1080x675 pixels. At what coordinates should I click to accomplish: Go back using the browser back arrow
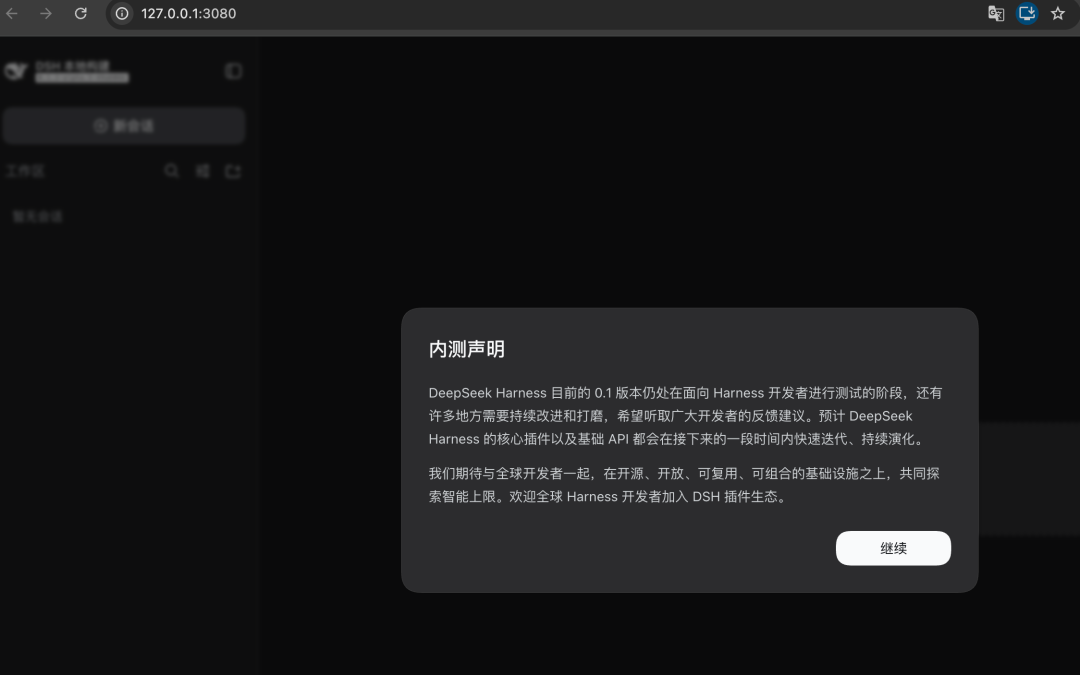(x=12, y=13)
